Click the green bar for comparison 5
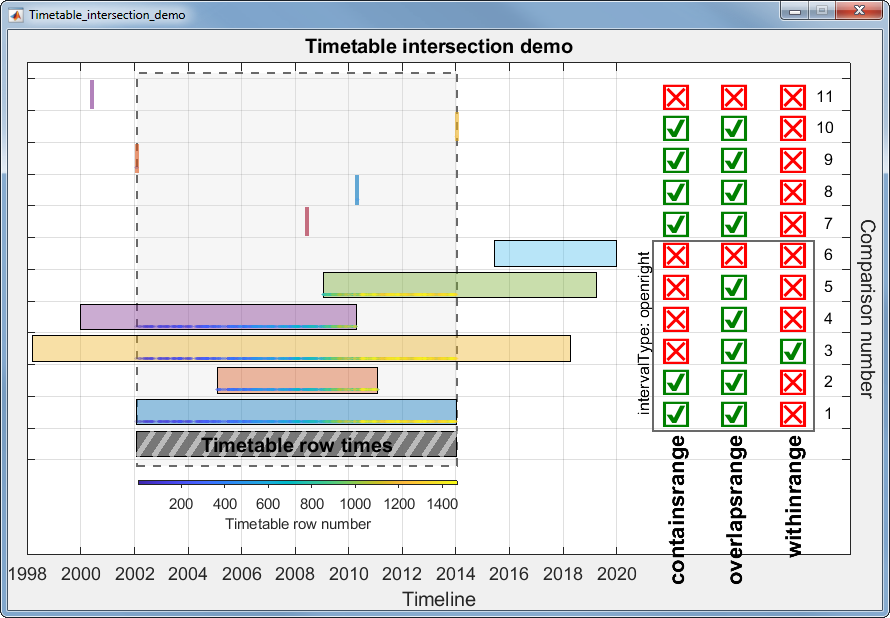 pos(459,284)
